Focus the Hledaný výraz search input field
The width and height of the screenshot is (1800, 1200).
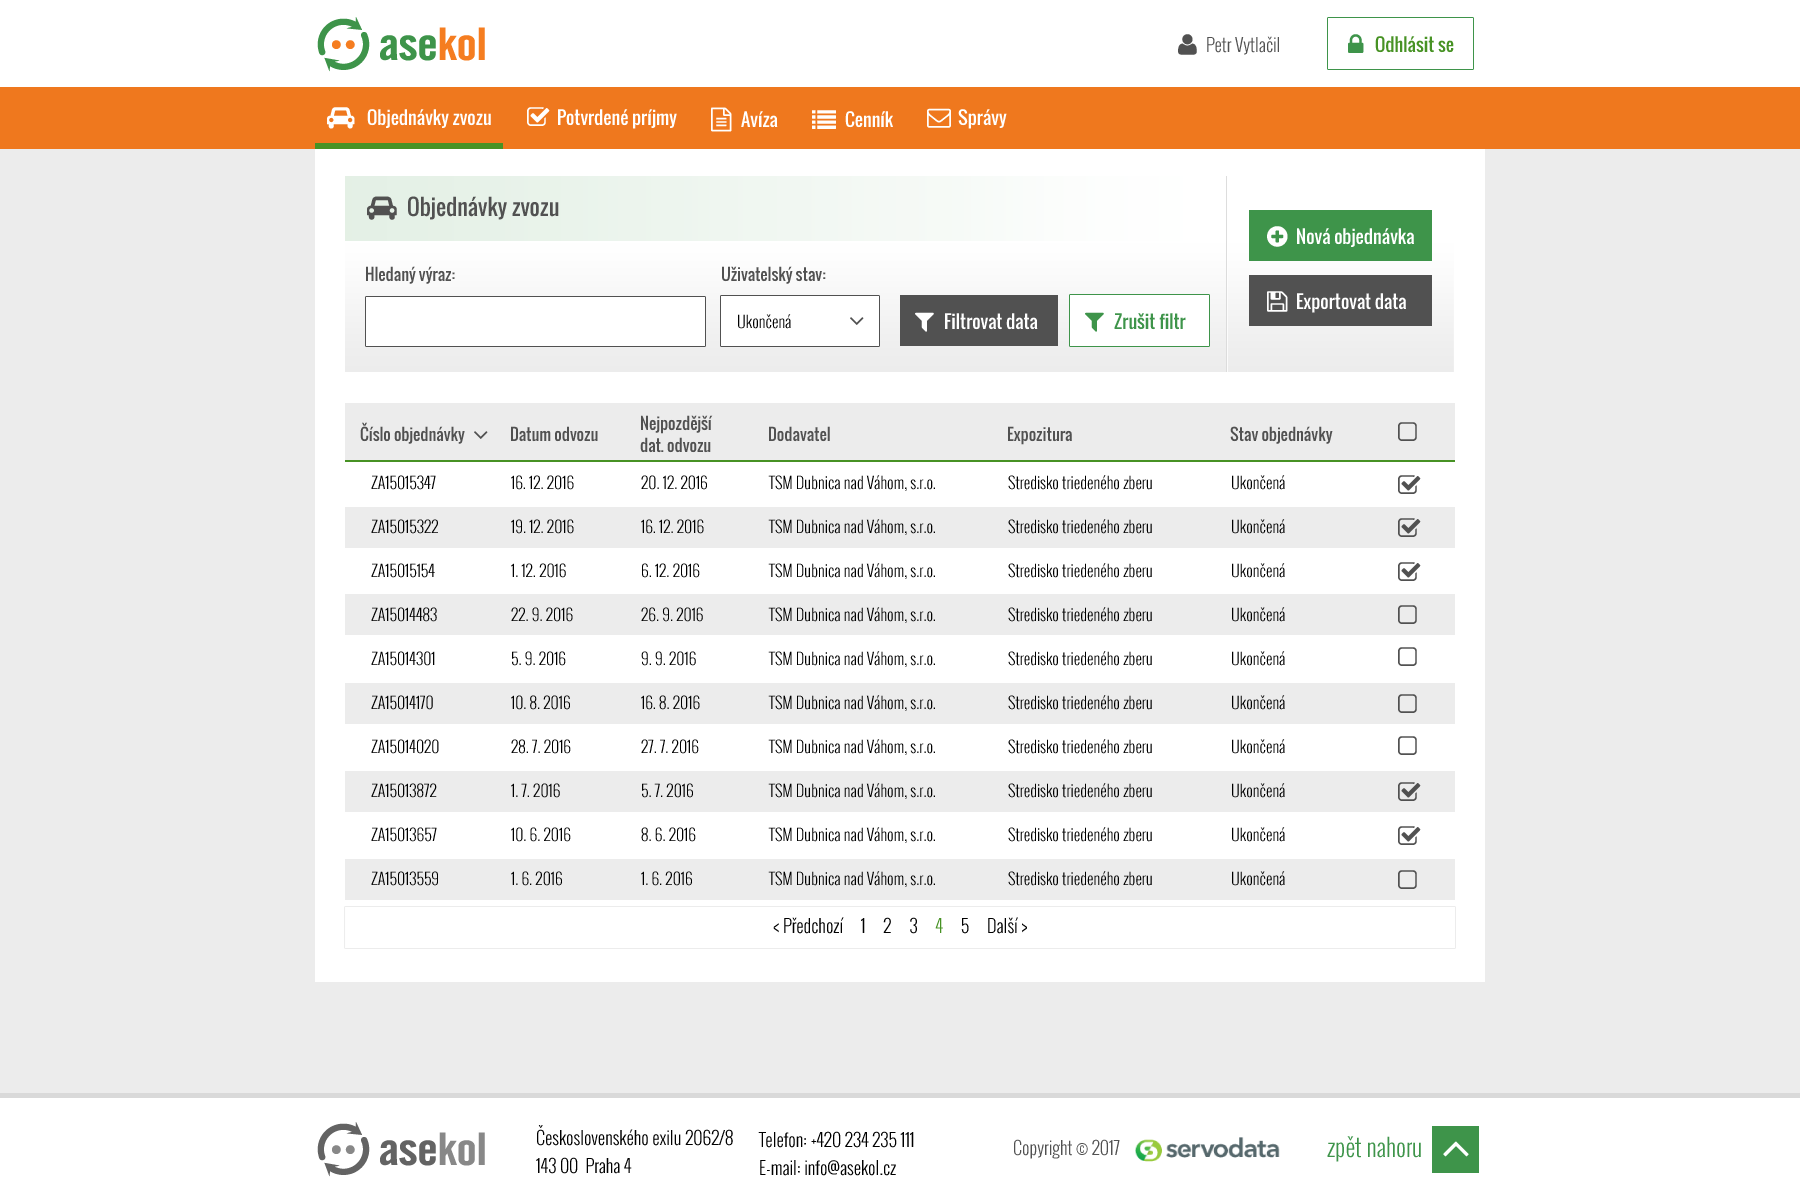click(535, 321)
